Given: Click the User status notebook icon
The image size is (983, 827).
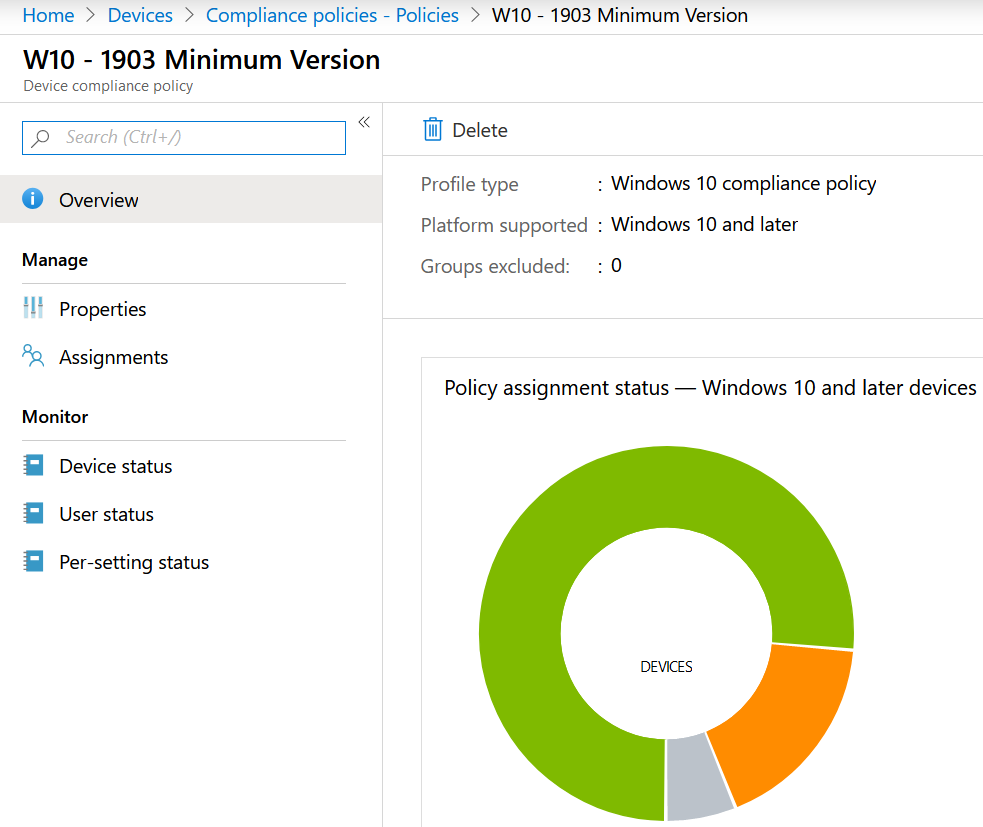Looking at the screenshot, I should 33,514.
